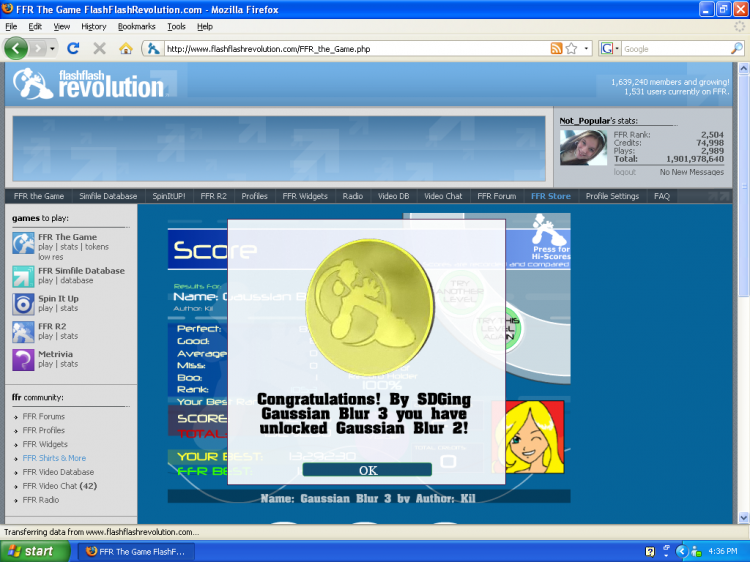Click the FFR Simfile Database sidebar icon
Image resolution: width=750 pixels, height=562 pixels.
(23, 276)
